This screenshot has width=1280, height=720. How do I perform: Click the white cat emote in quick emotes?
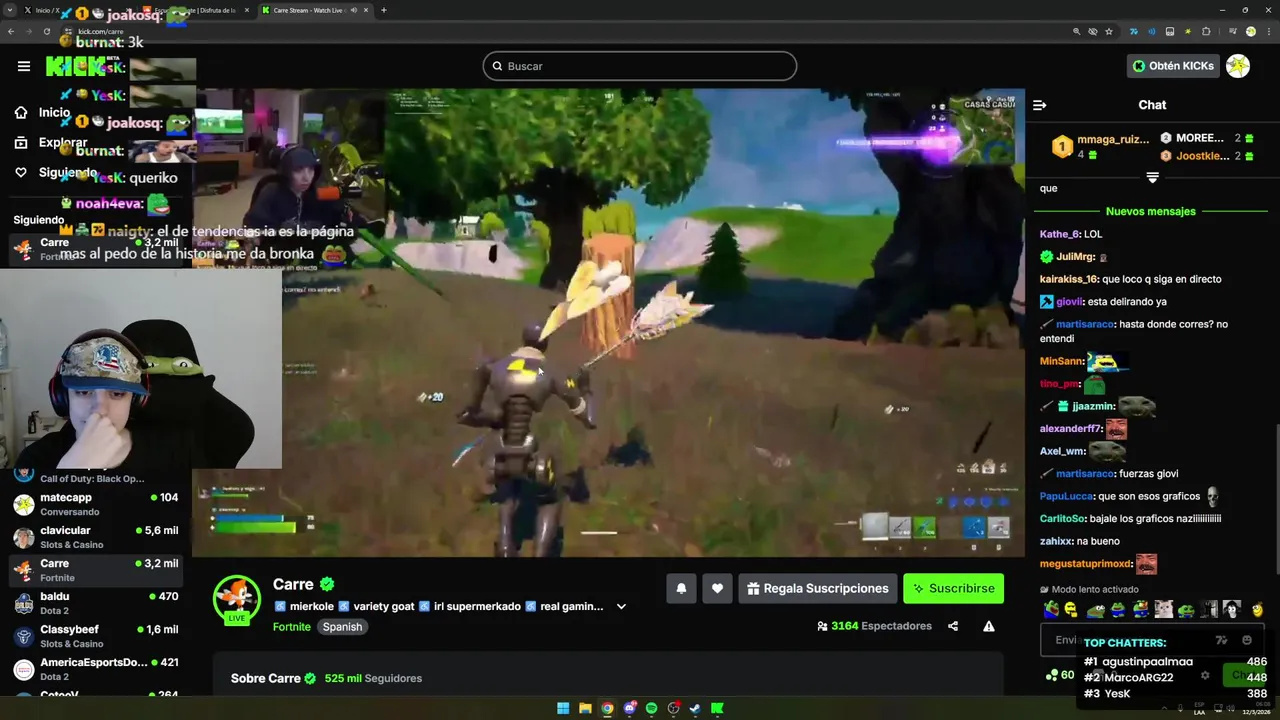(1163, 609)
